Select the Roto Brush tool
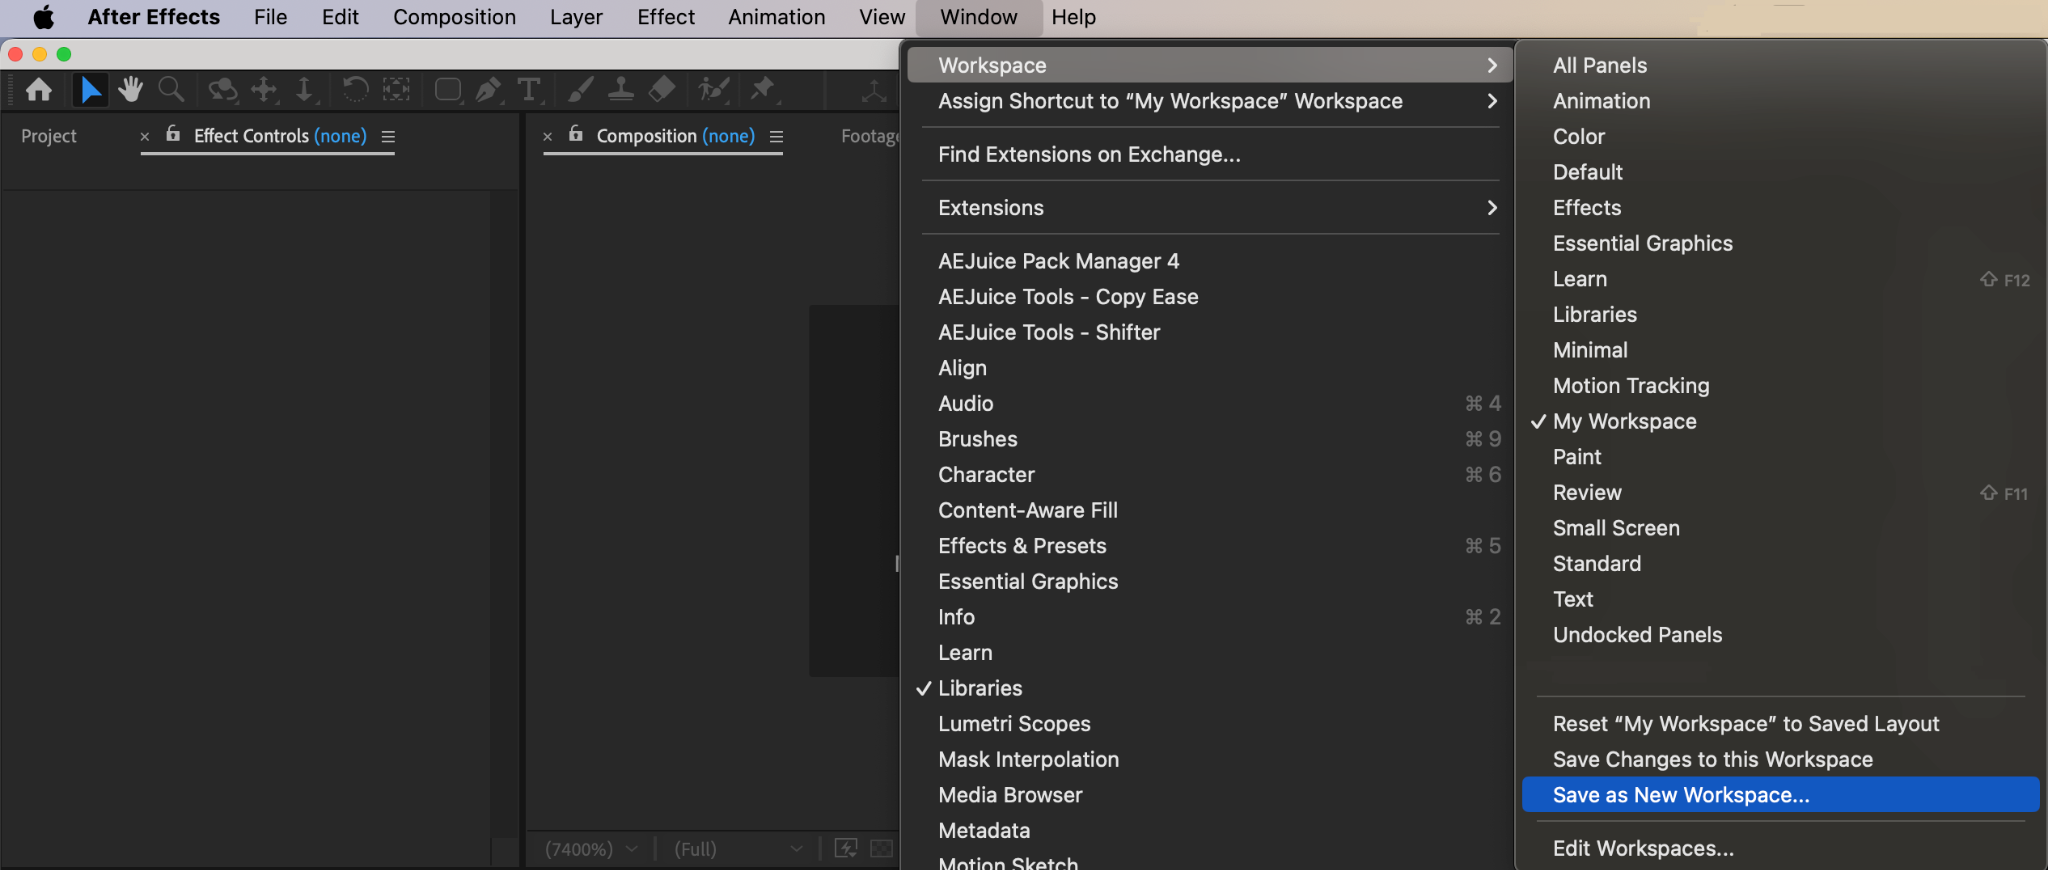The width and height of the screenshot is (2048, 870). (713, 90)
